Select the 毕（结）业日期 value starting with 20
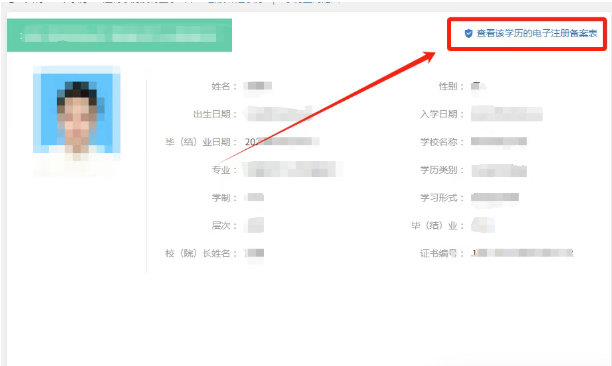Image resolution: width=612 pixels, height=366 pixels. coord(282,142)
